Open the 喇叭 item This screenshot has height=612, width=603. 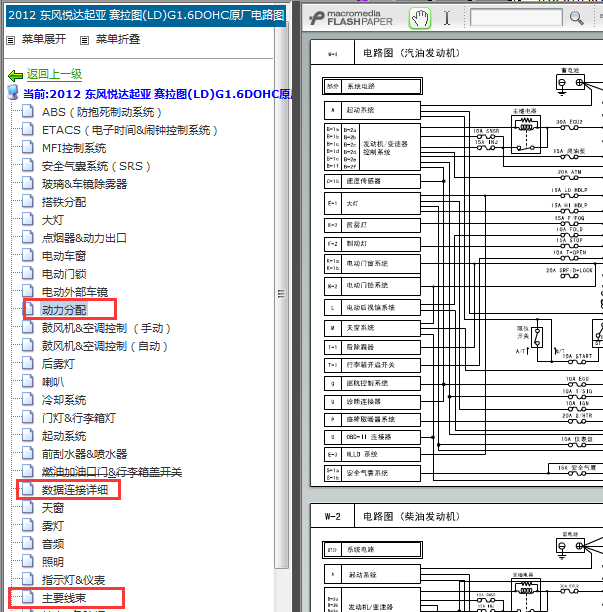(x=53, y=382)
